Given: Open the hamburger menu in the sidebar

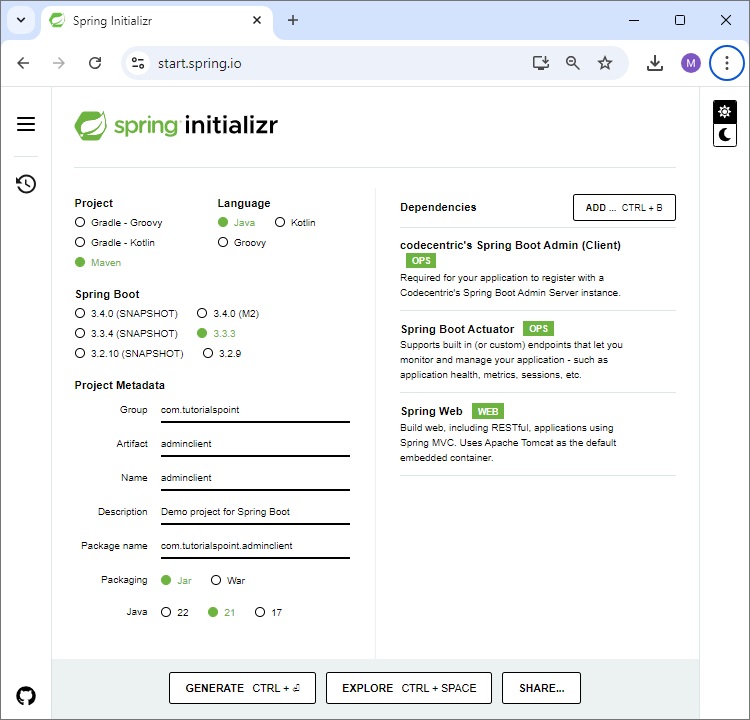Looking at the screenshot, I should click(26, 124).
